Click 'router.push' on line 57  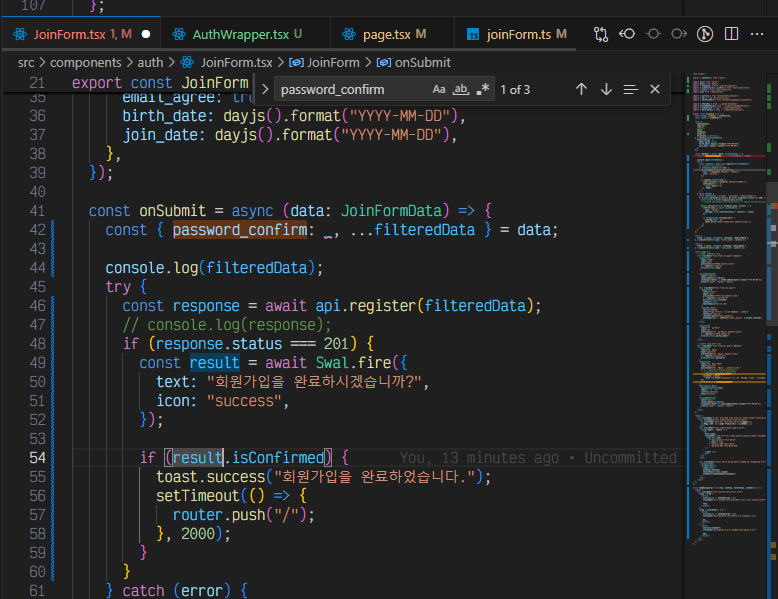(x=219, y=515)
